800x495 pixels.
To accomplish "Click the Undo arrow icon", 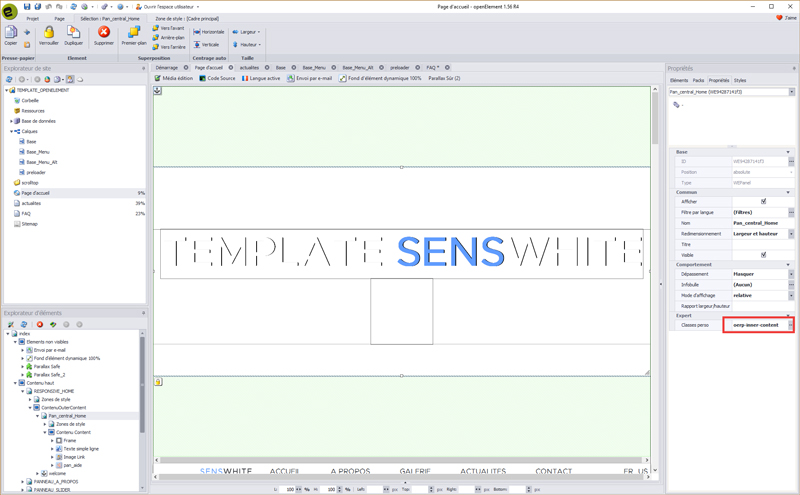I will 48,7.
